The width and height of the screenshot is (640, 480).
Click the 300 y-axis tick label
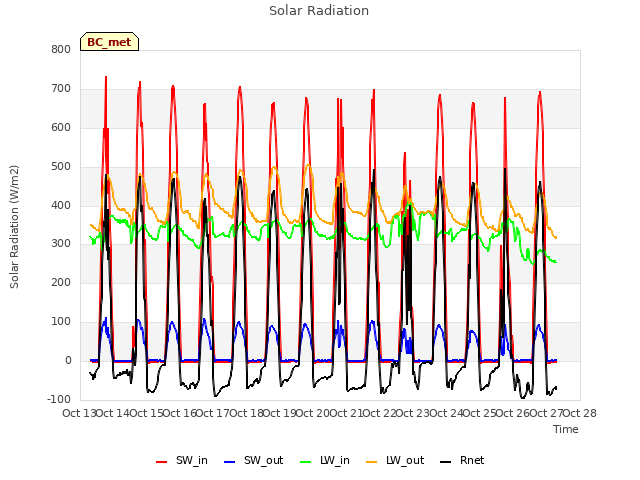(61, 244)
